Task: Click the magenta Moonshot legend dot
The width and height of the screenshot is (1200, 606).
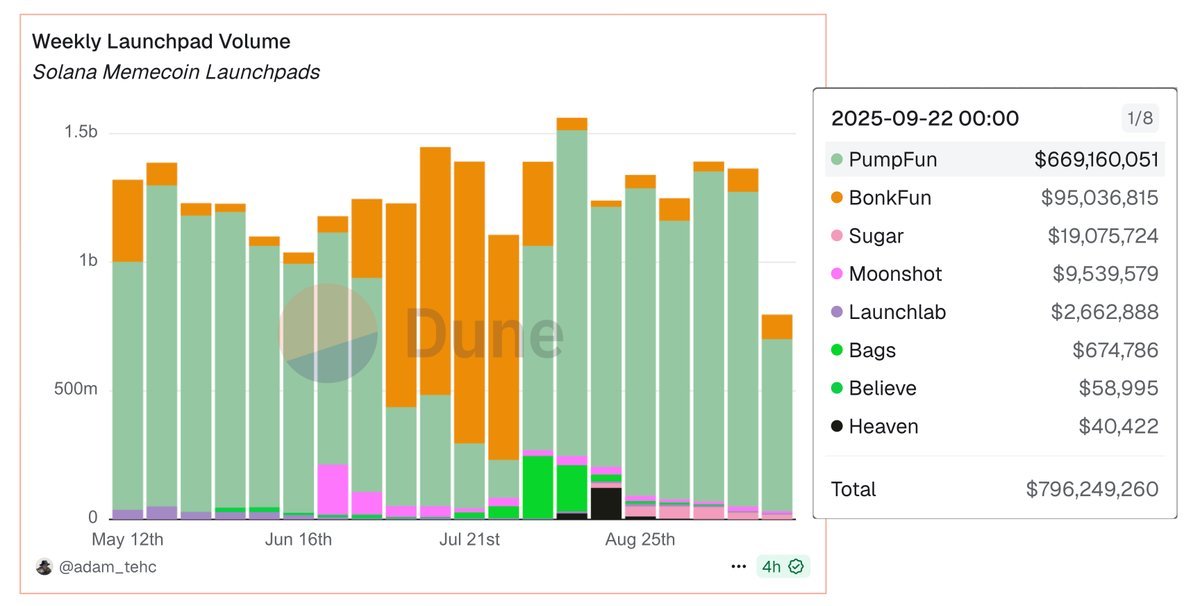Action: tap(837, 275)
